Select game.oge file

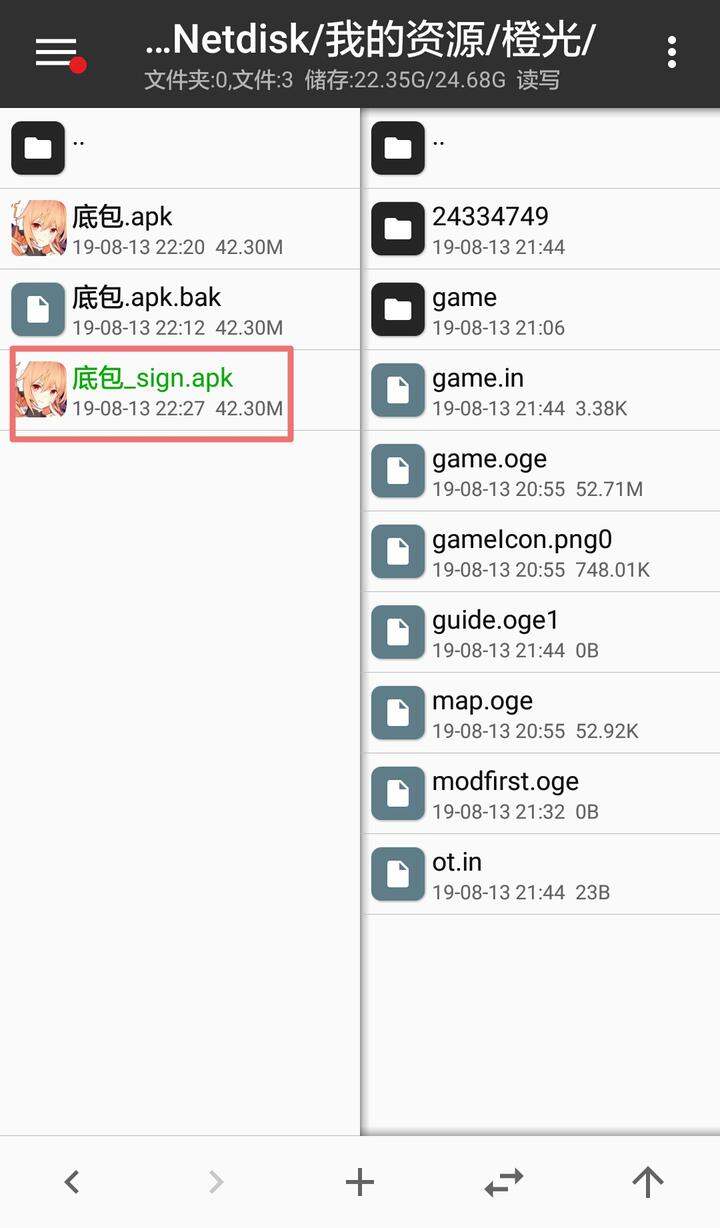(541, 472)
